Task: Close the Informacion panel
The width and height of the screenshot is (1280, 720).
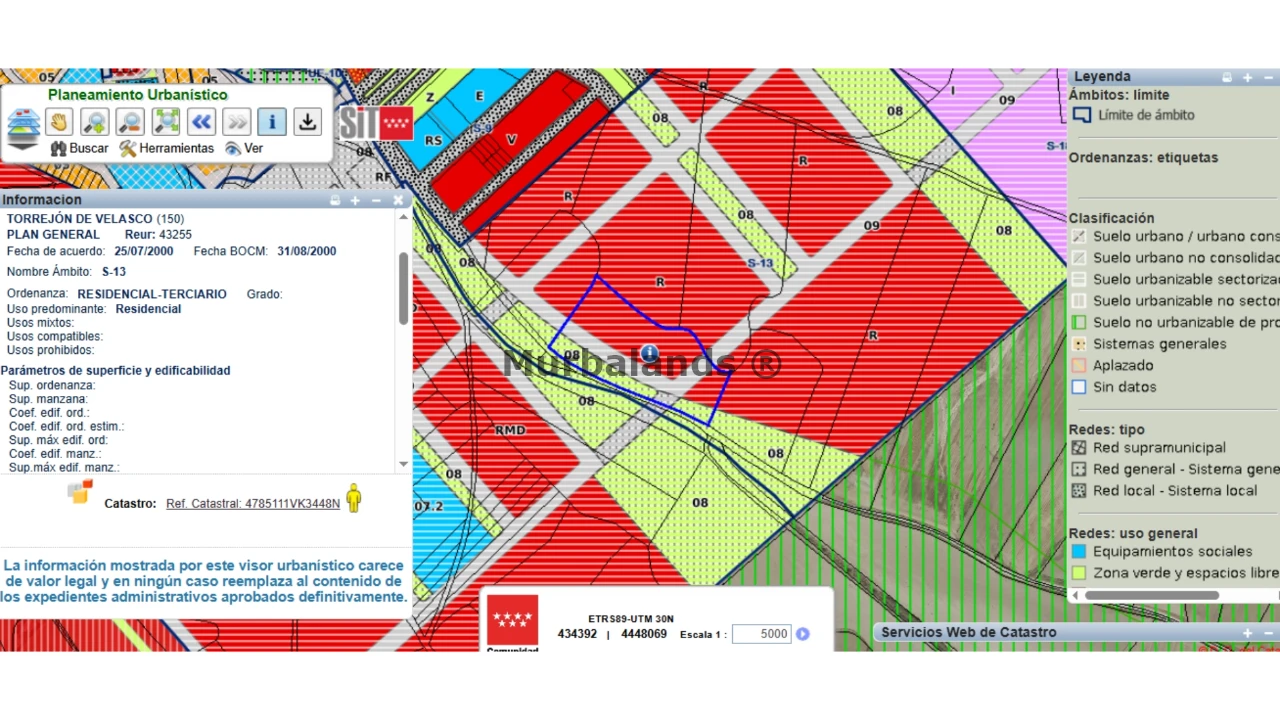Action: point(398,200)
